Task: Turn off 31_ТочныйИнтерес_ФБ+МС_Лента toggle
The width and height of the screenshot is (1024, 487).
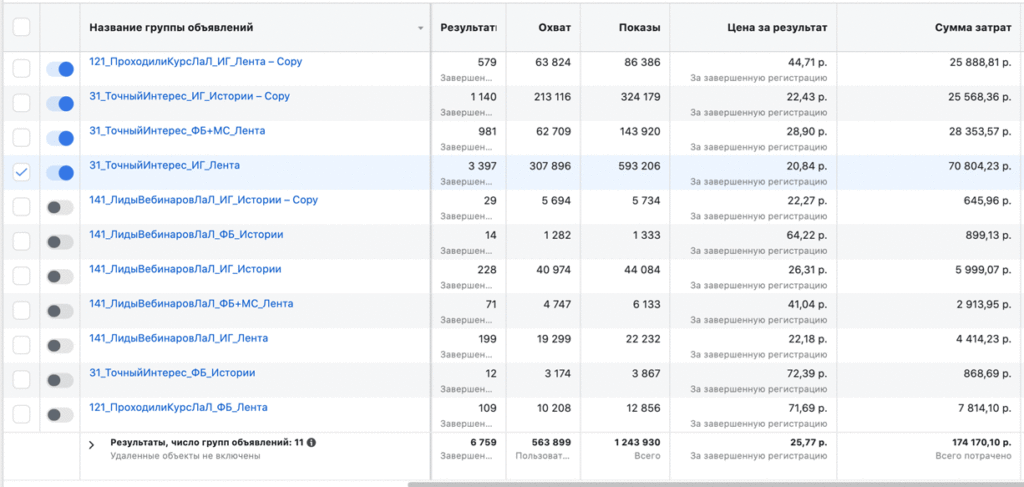Action: pyautogui.click(x=60, y=138)
